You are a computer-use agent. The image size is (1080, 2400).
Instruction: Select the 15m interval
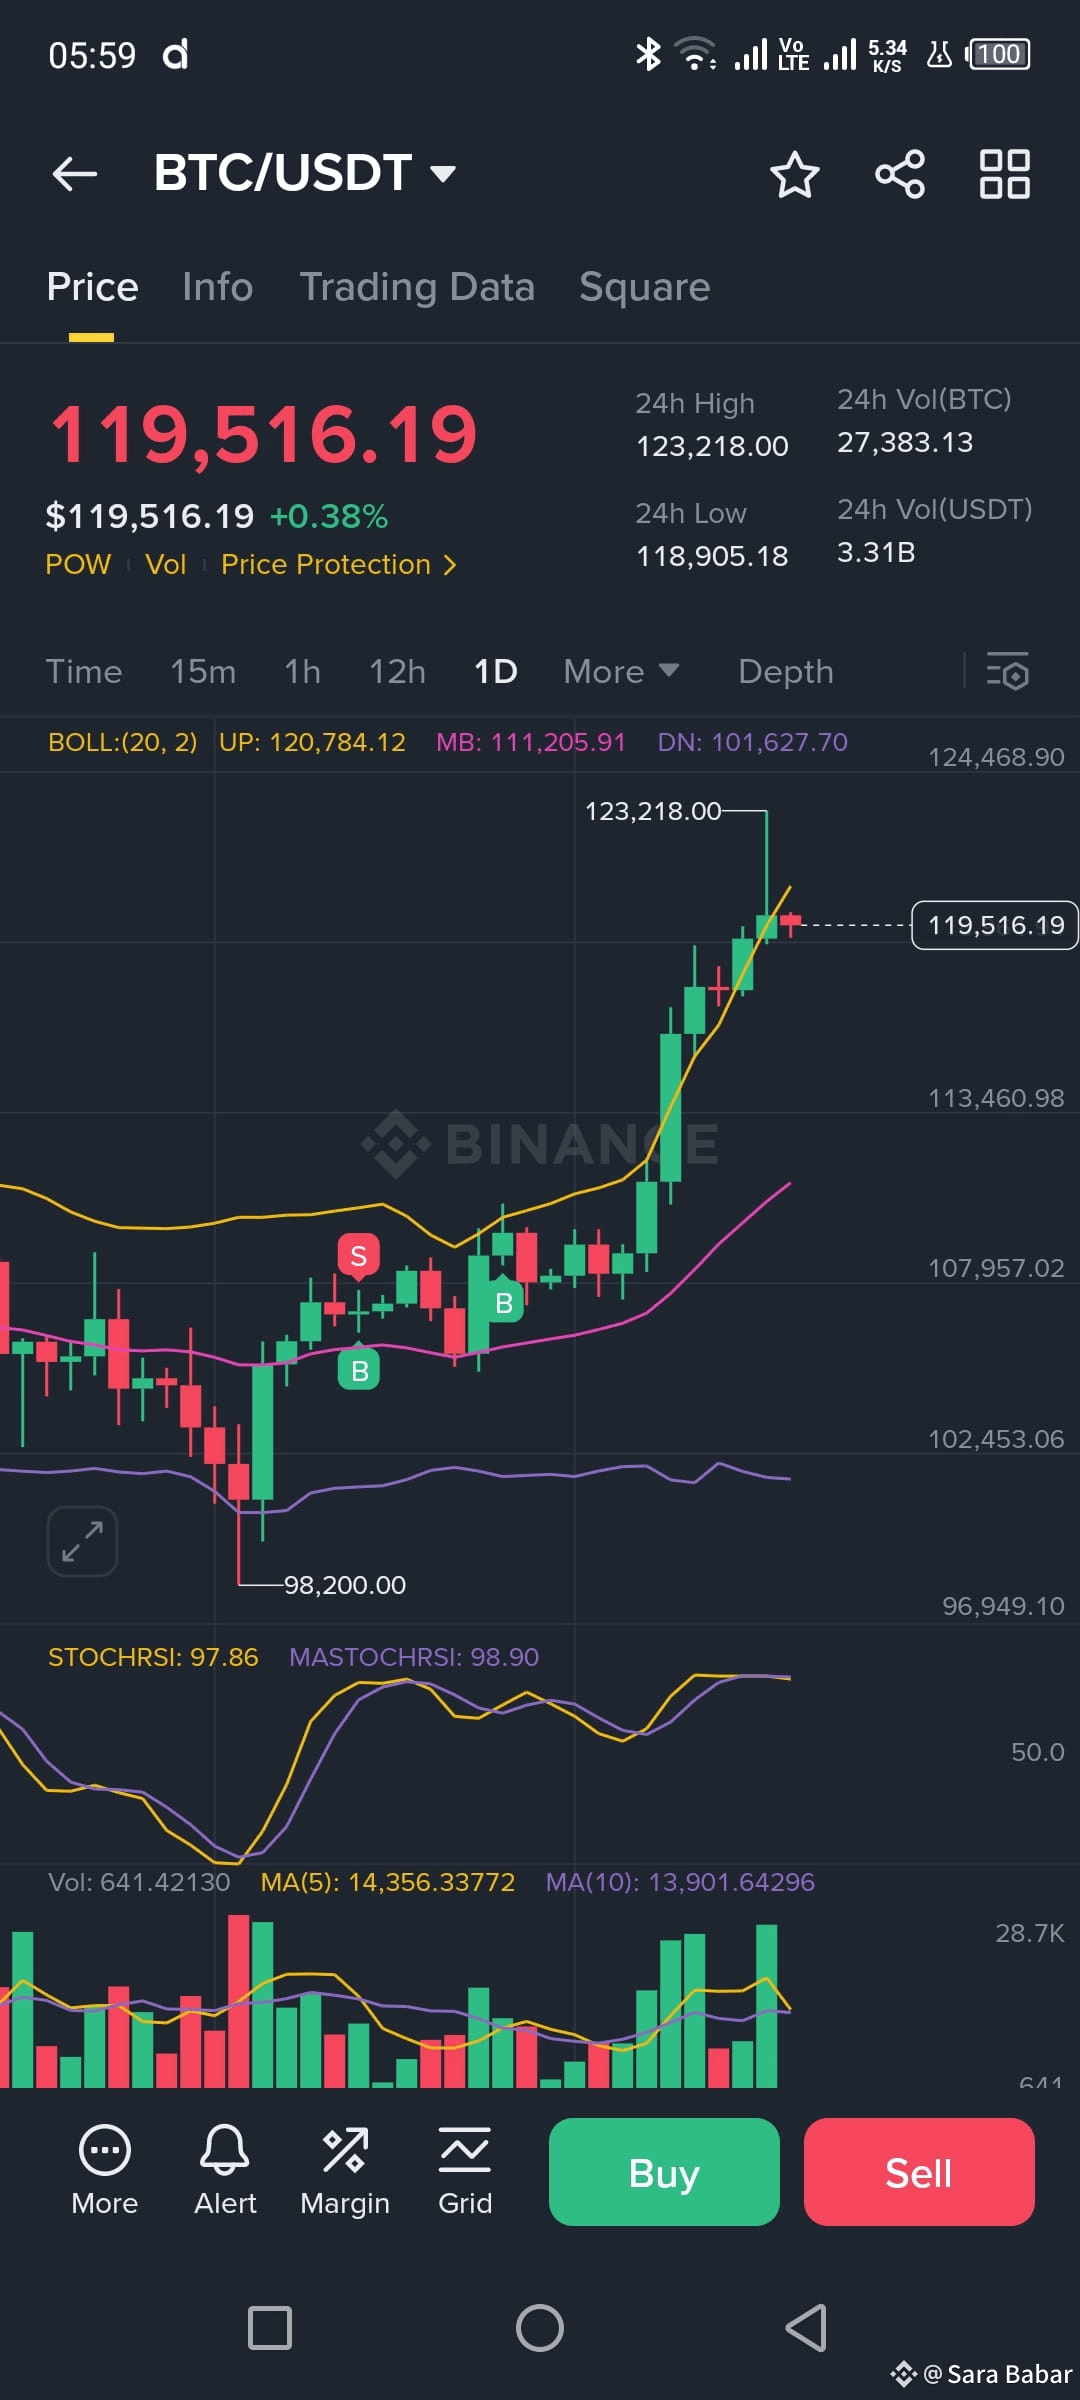click(203, 671)
